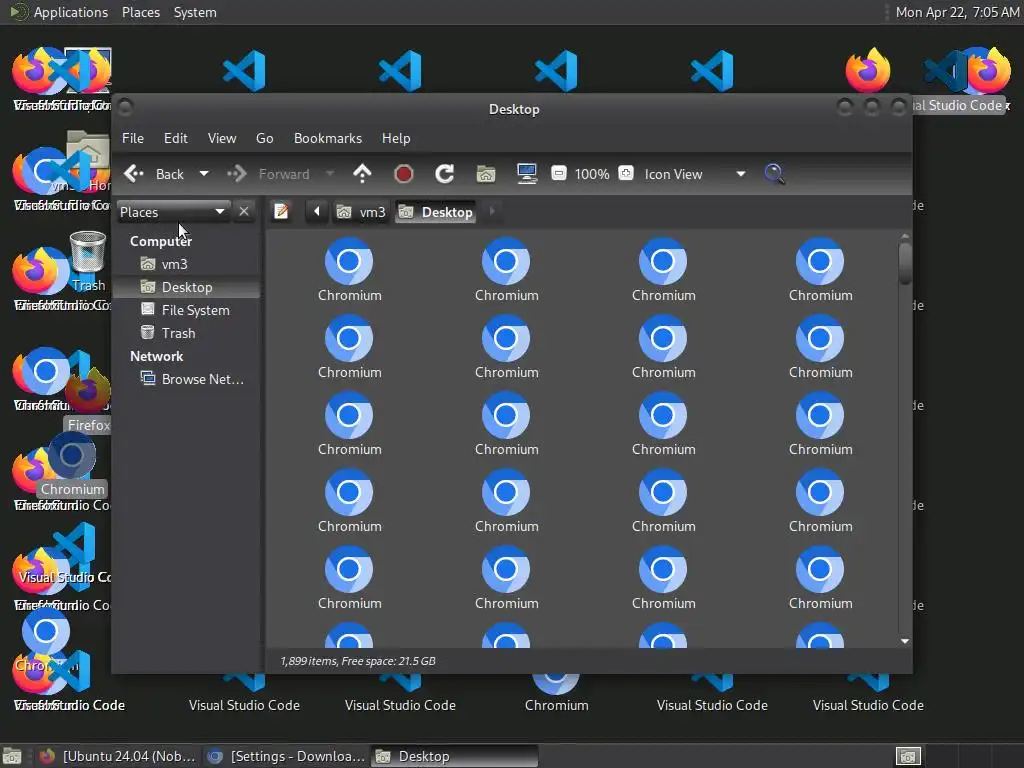Open the Back history dropdown arrow
The height and width of the screenshot is (768, 1024).
(204, 174)
